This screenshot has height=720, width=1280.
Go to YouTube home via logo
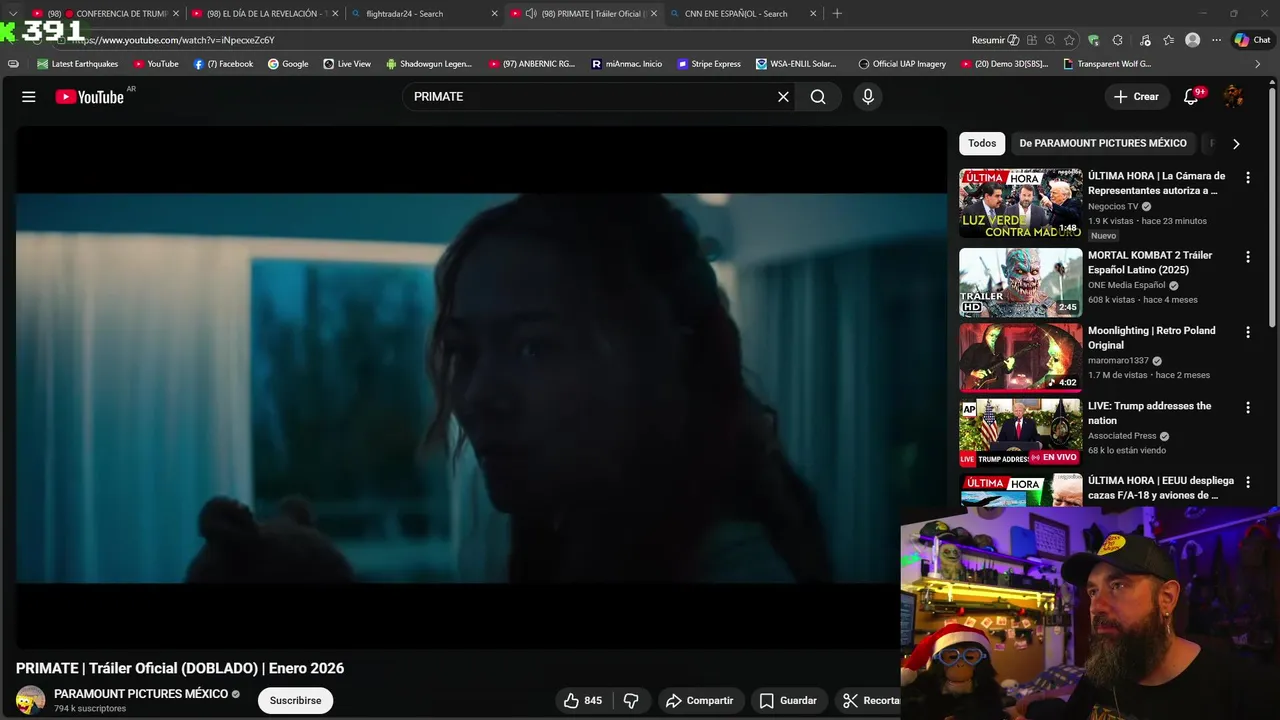pyautogui.click(x=89, y=97)
